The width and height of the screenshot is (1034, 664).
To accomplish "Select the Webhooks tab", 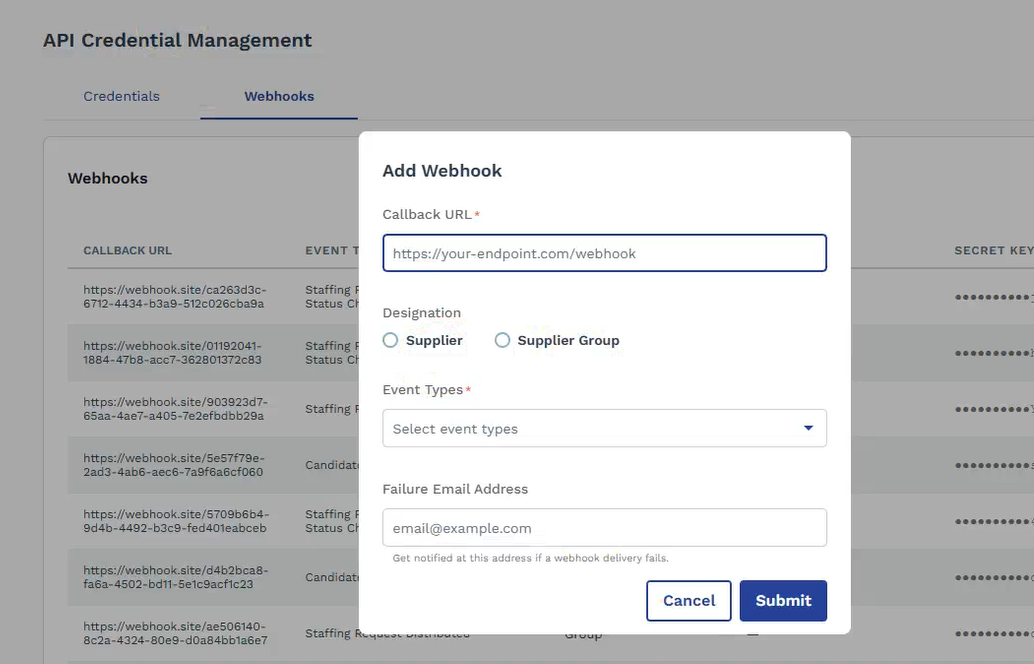I will point(279,96).
